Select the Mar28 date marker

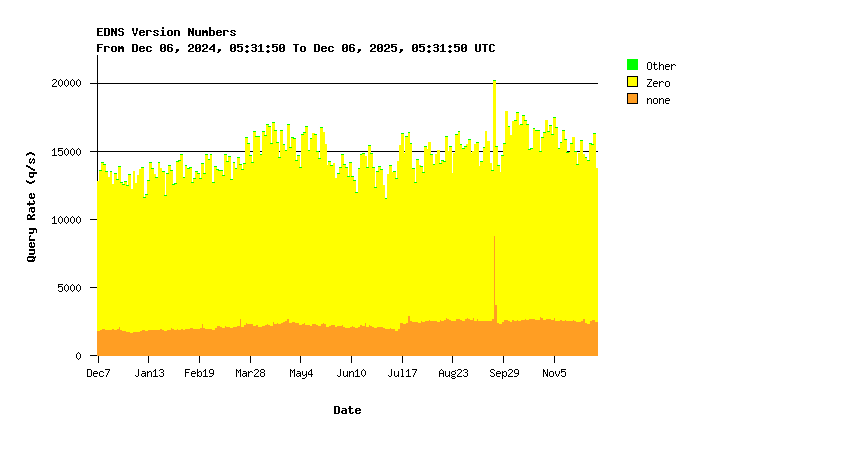[250, 373]
